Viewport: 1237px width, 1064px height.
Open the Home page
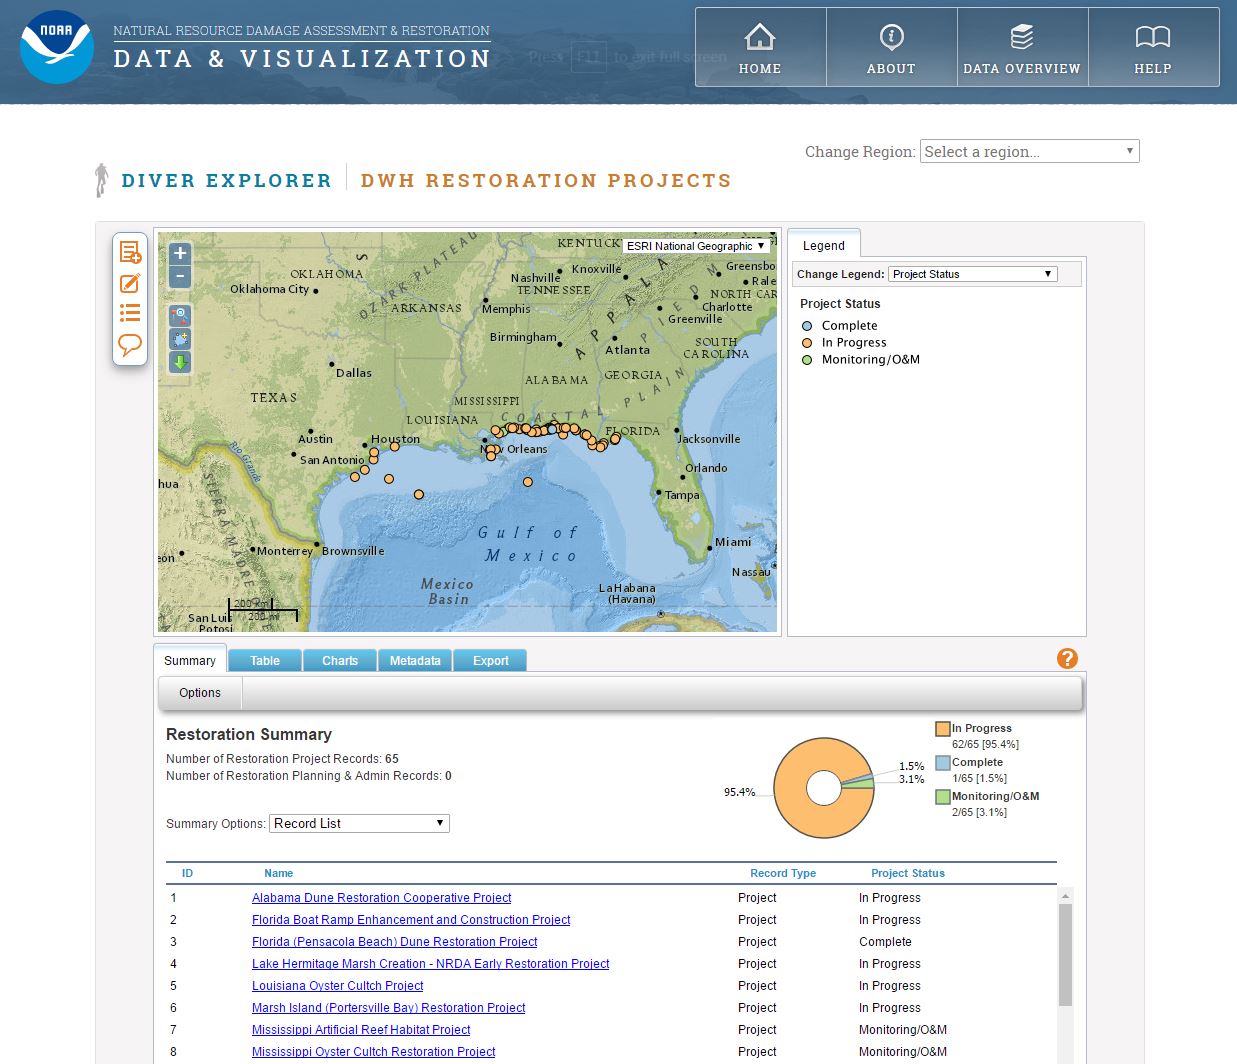pos(760,48)
